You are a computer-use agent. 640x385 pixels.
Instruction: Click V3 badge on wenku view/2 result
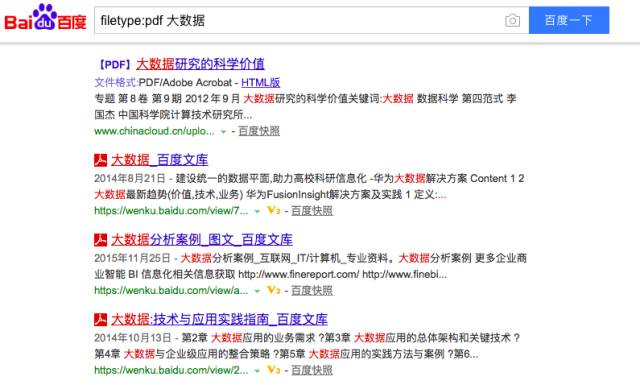coord(273,370)
